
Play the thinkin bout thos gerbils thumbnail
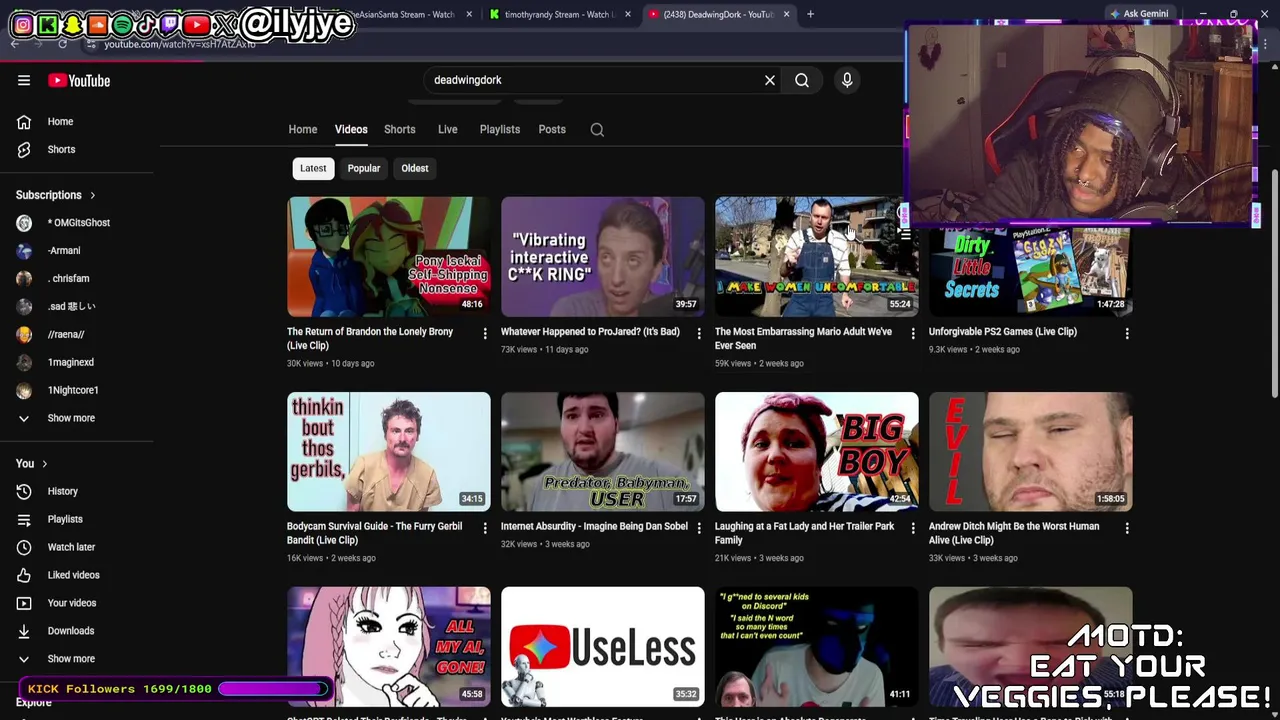click(389, 452)
